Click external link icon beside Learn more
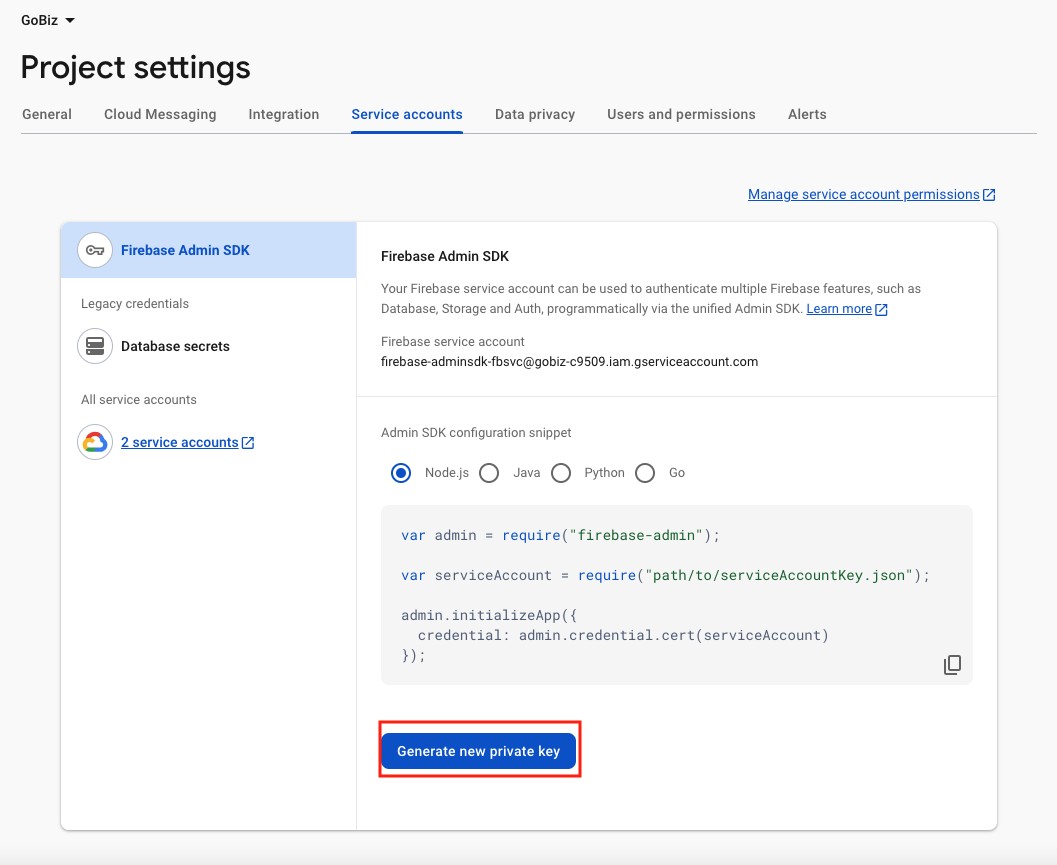The width and height of the screenshot is (1057, 865). [881, 310]
